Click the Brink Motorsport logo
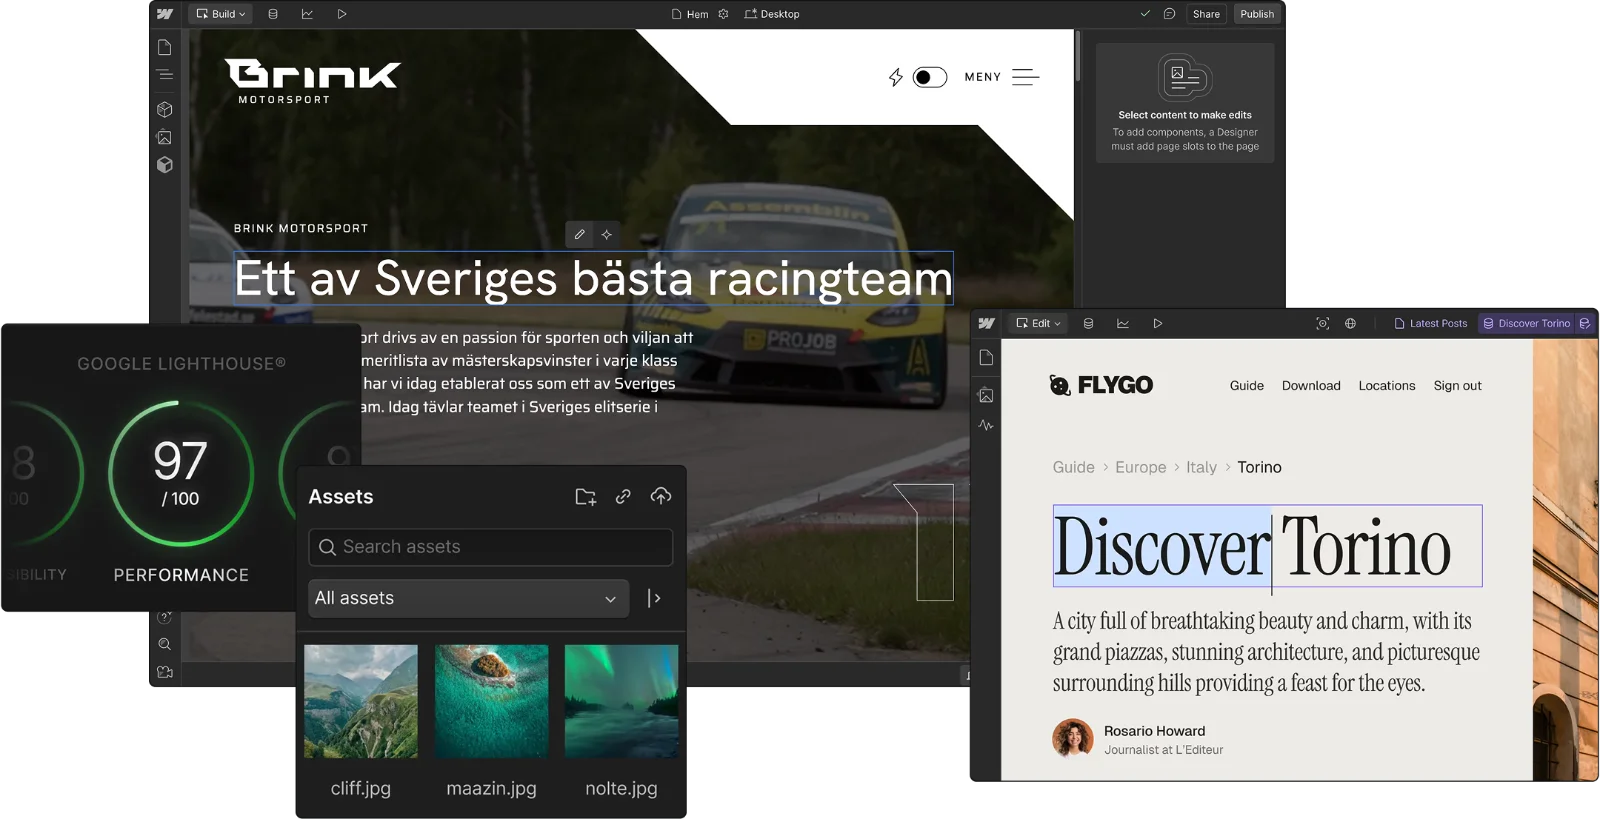This screenshot has height=819, width=1600. pyautogui.click(x=312, y=81)
